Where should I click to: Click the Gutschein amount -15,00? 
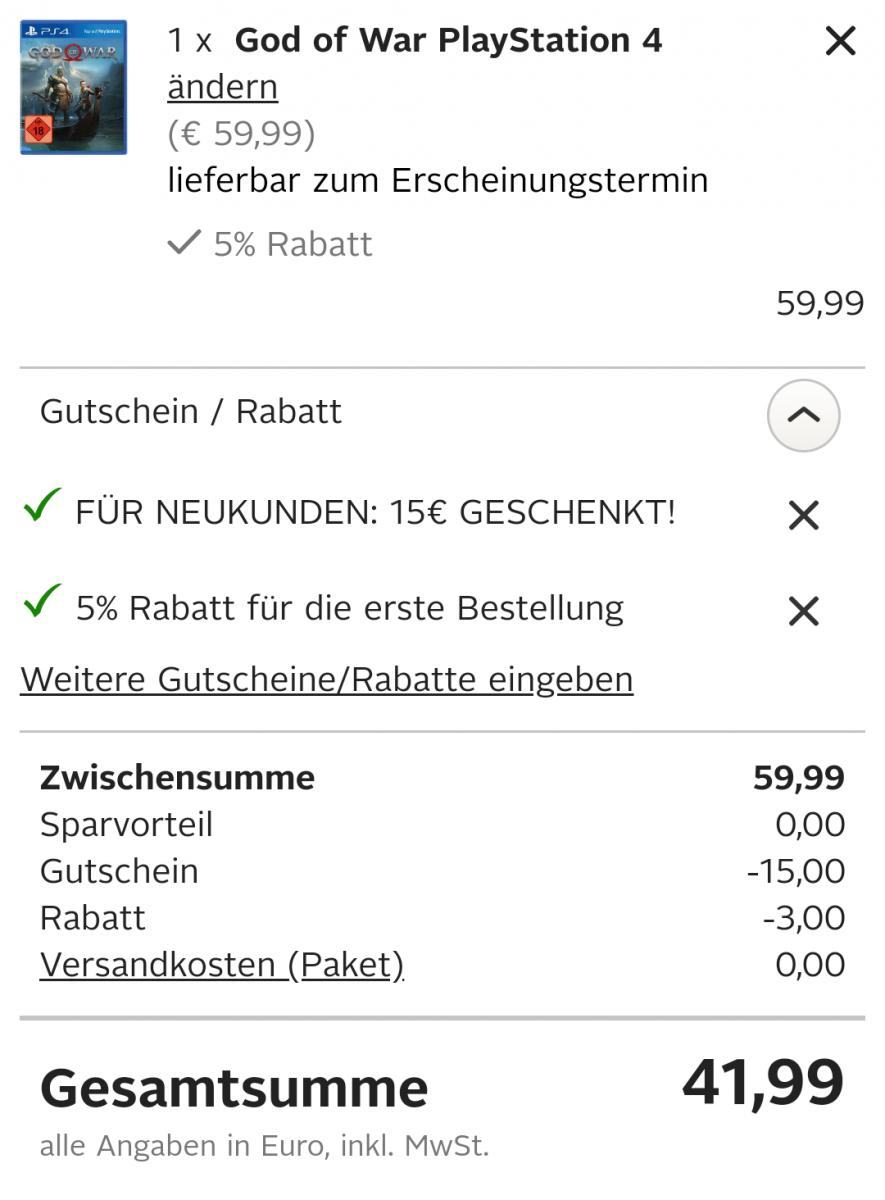[x=796, y=871]
